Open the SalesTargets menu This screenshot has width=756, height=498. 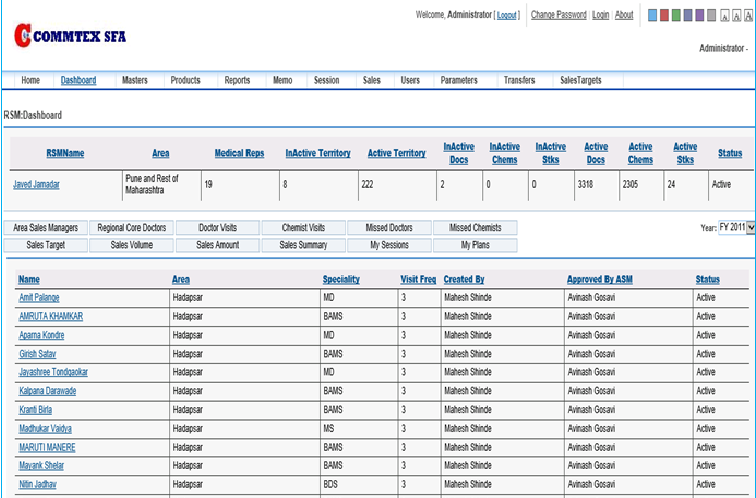(580, 80)
